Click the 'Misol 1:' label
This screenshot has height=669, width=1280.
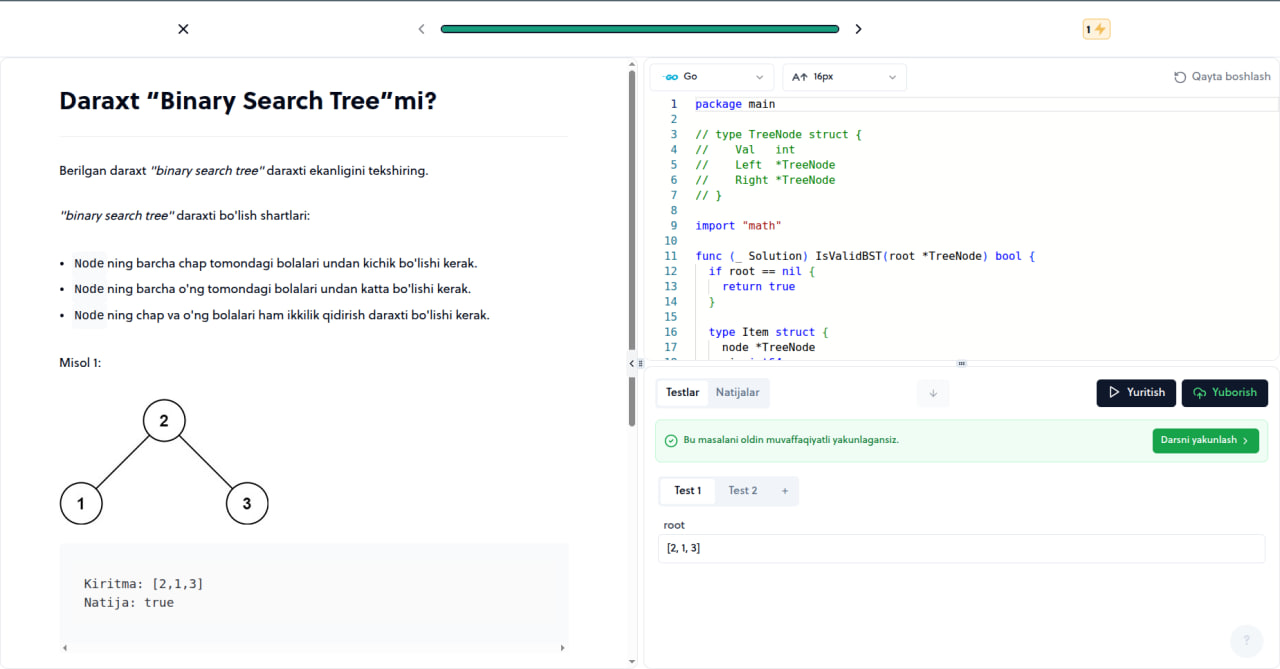pyautogui.click(x=80, y=363)
